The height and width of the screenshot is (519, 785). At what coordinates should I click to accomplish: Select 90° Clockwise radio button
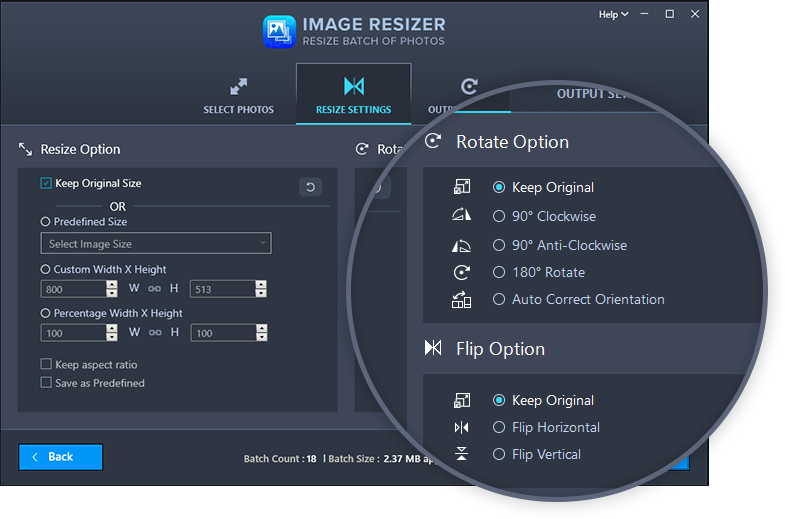[499, 216]
